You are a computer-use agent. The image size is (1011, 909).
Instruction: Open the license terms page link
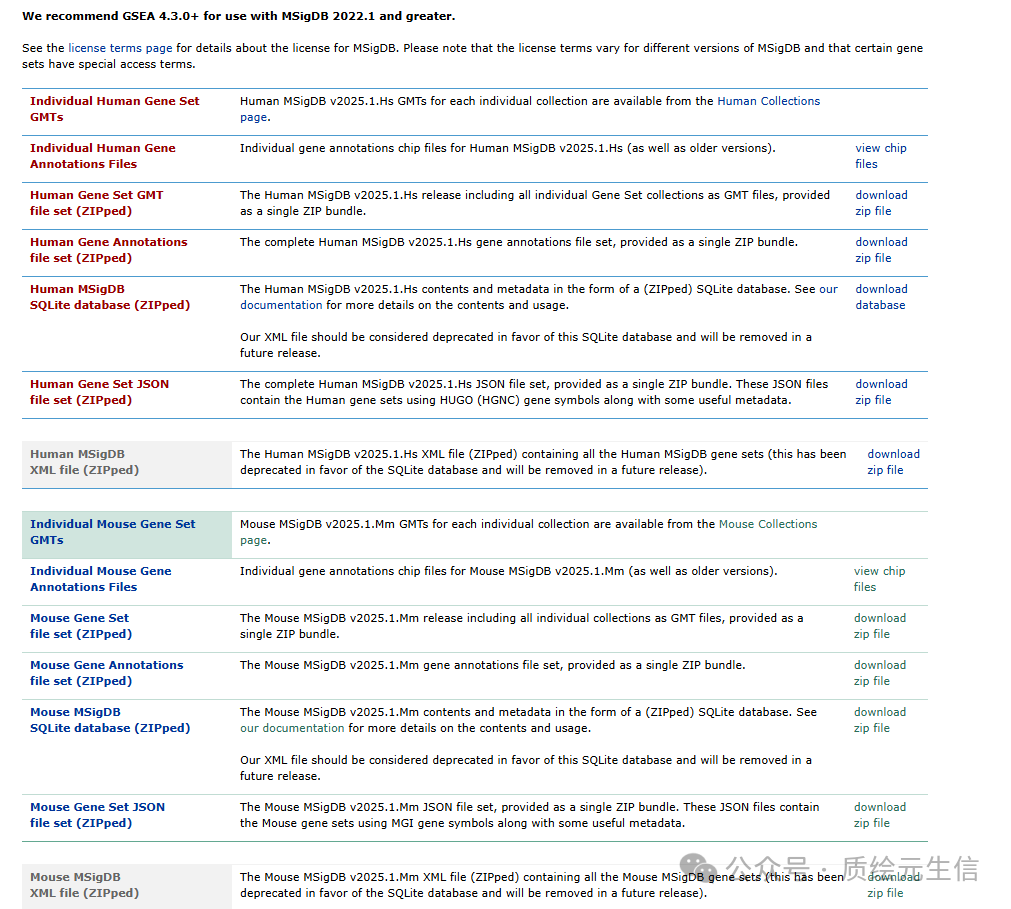[x=120, y=48]
